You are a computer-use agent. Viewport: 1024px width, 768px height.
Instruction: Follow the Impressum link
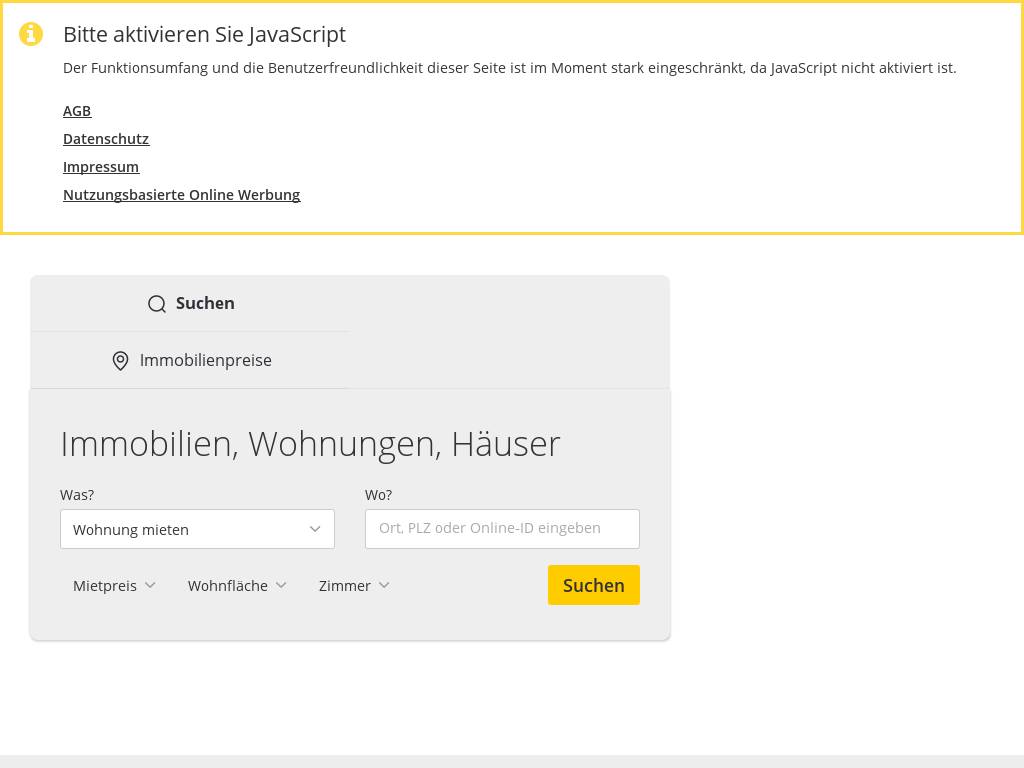101,167
